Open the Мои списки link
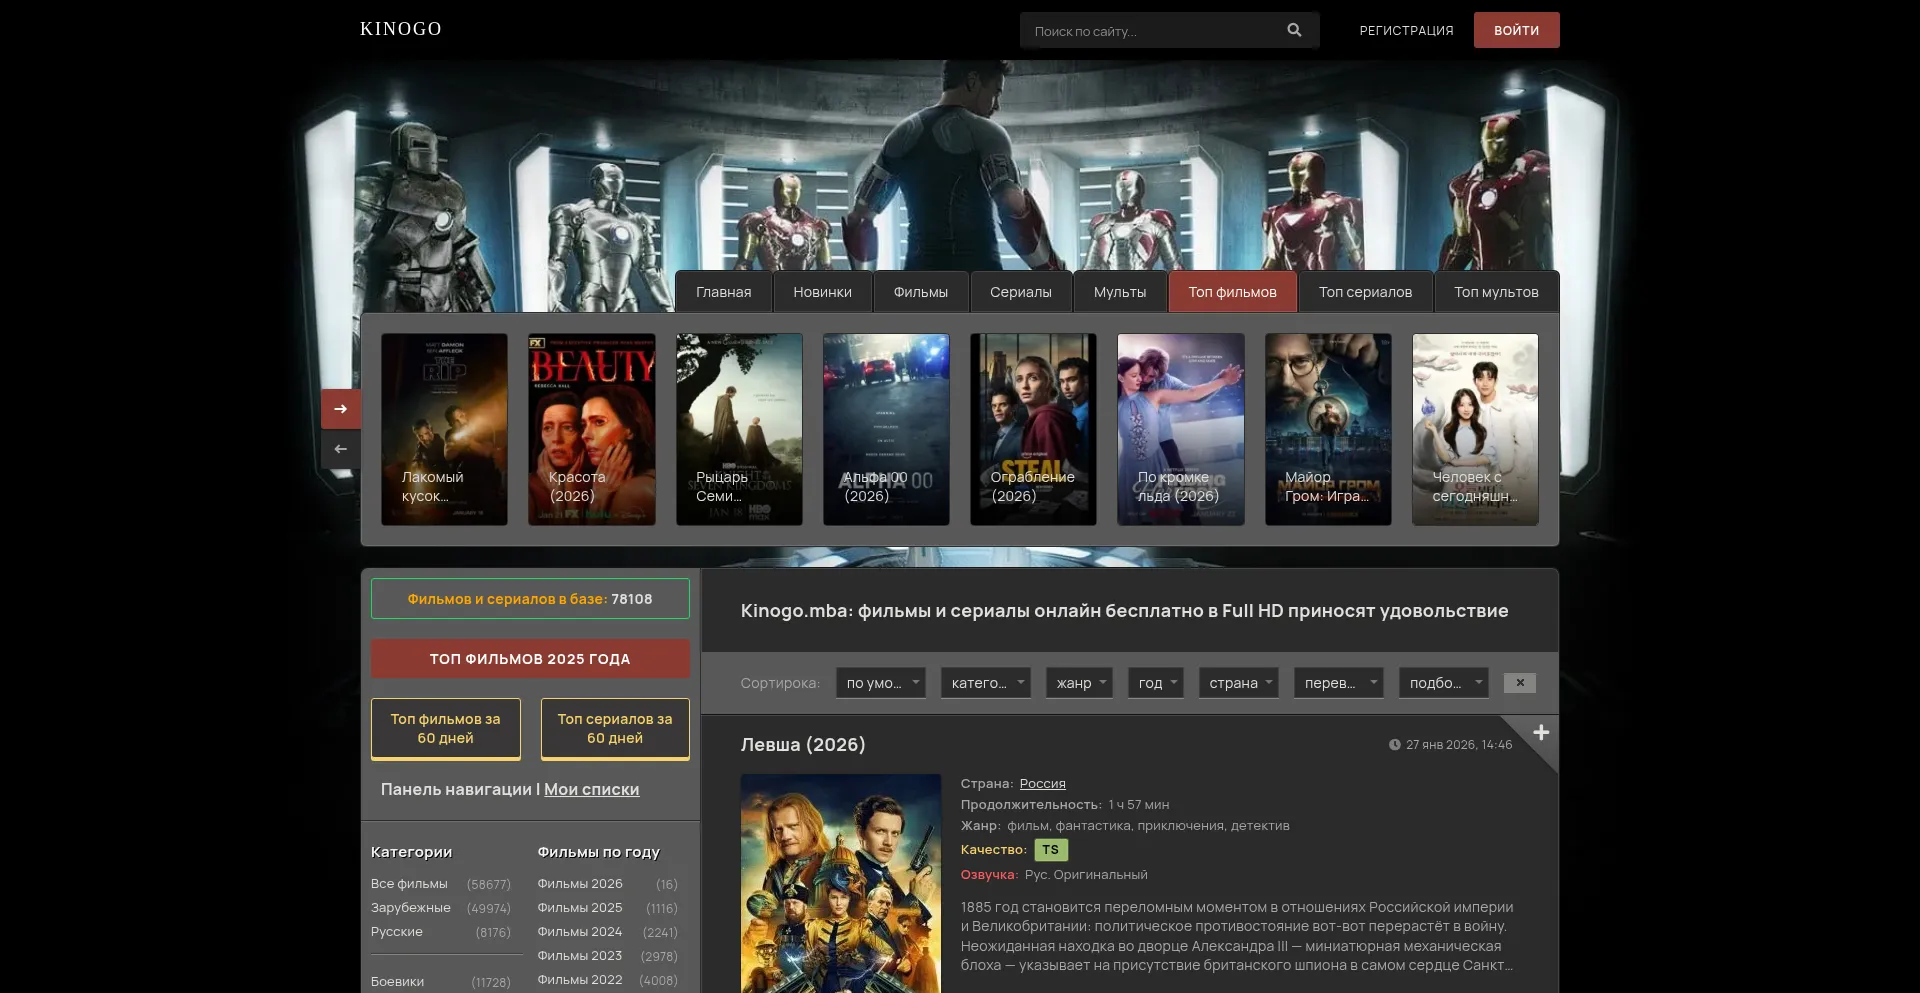Screen dimensions: 1920x993 (x=592, y=789)
